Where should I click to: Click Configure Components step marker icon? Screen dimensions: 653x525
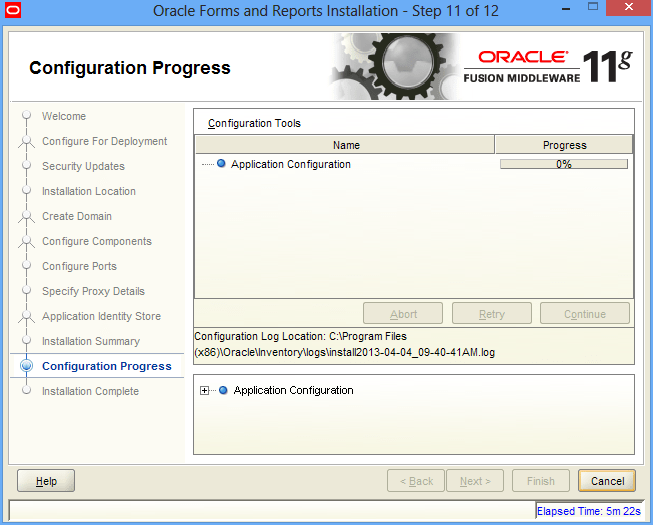tap(27, 241)
